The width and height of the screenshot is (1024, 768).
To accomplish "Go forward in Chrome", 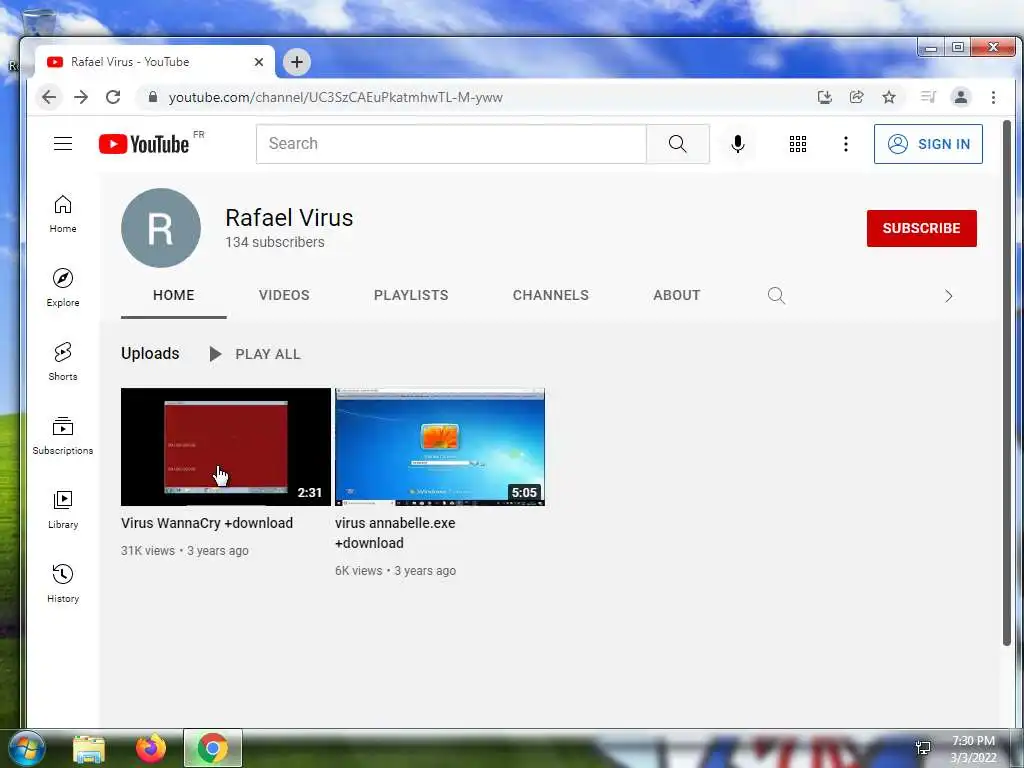I will 81,97.
